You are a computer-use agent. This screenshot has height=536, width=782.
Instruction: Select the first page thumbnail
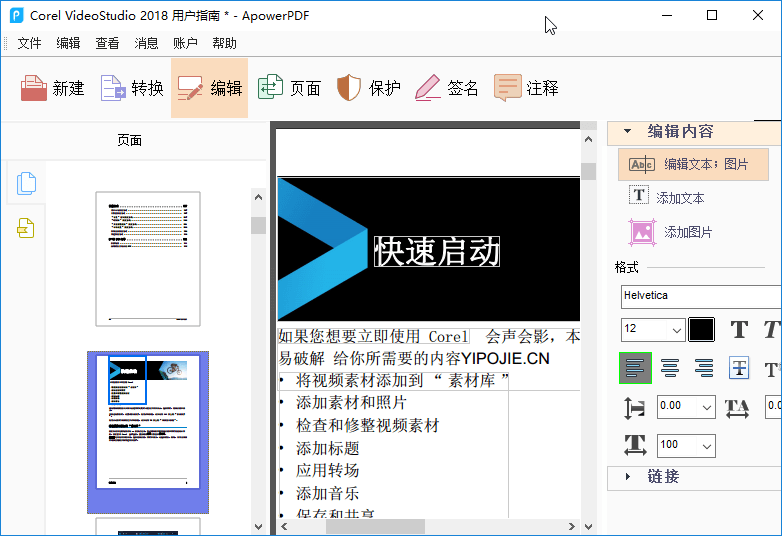[x=148, y=258]
